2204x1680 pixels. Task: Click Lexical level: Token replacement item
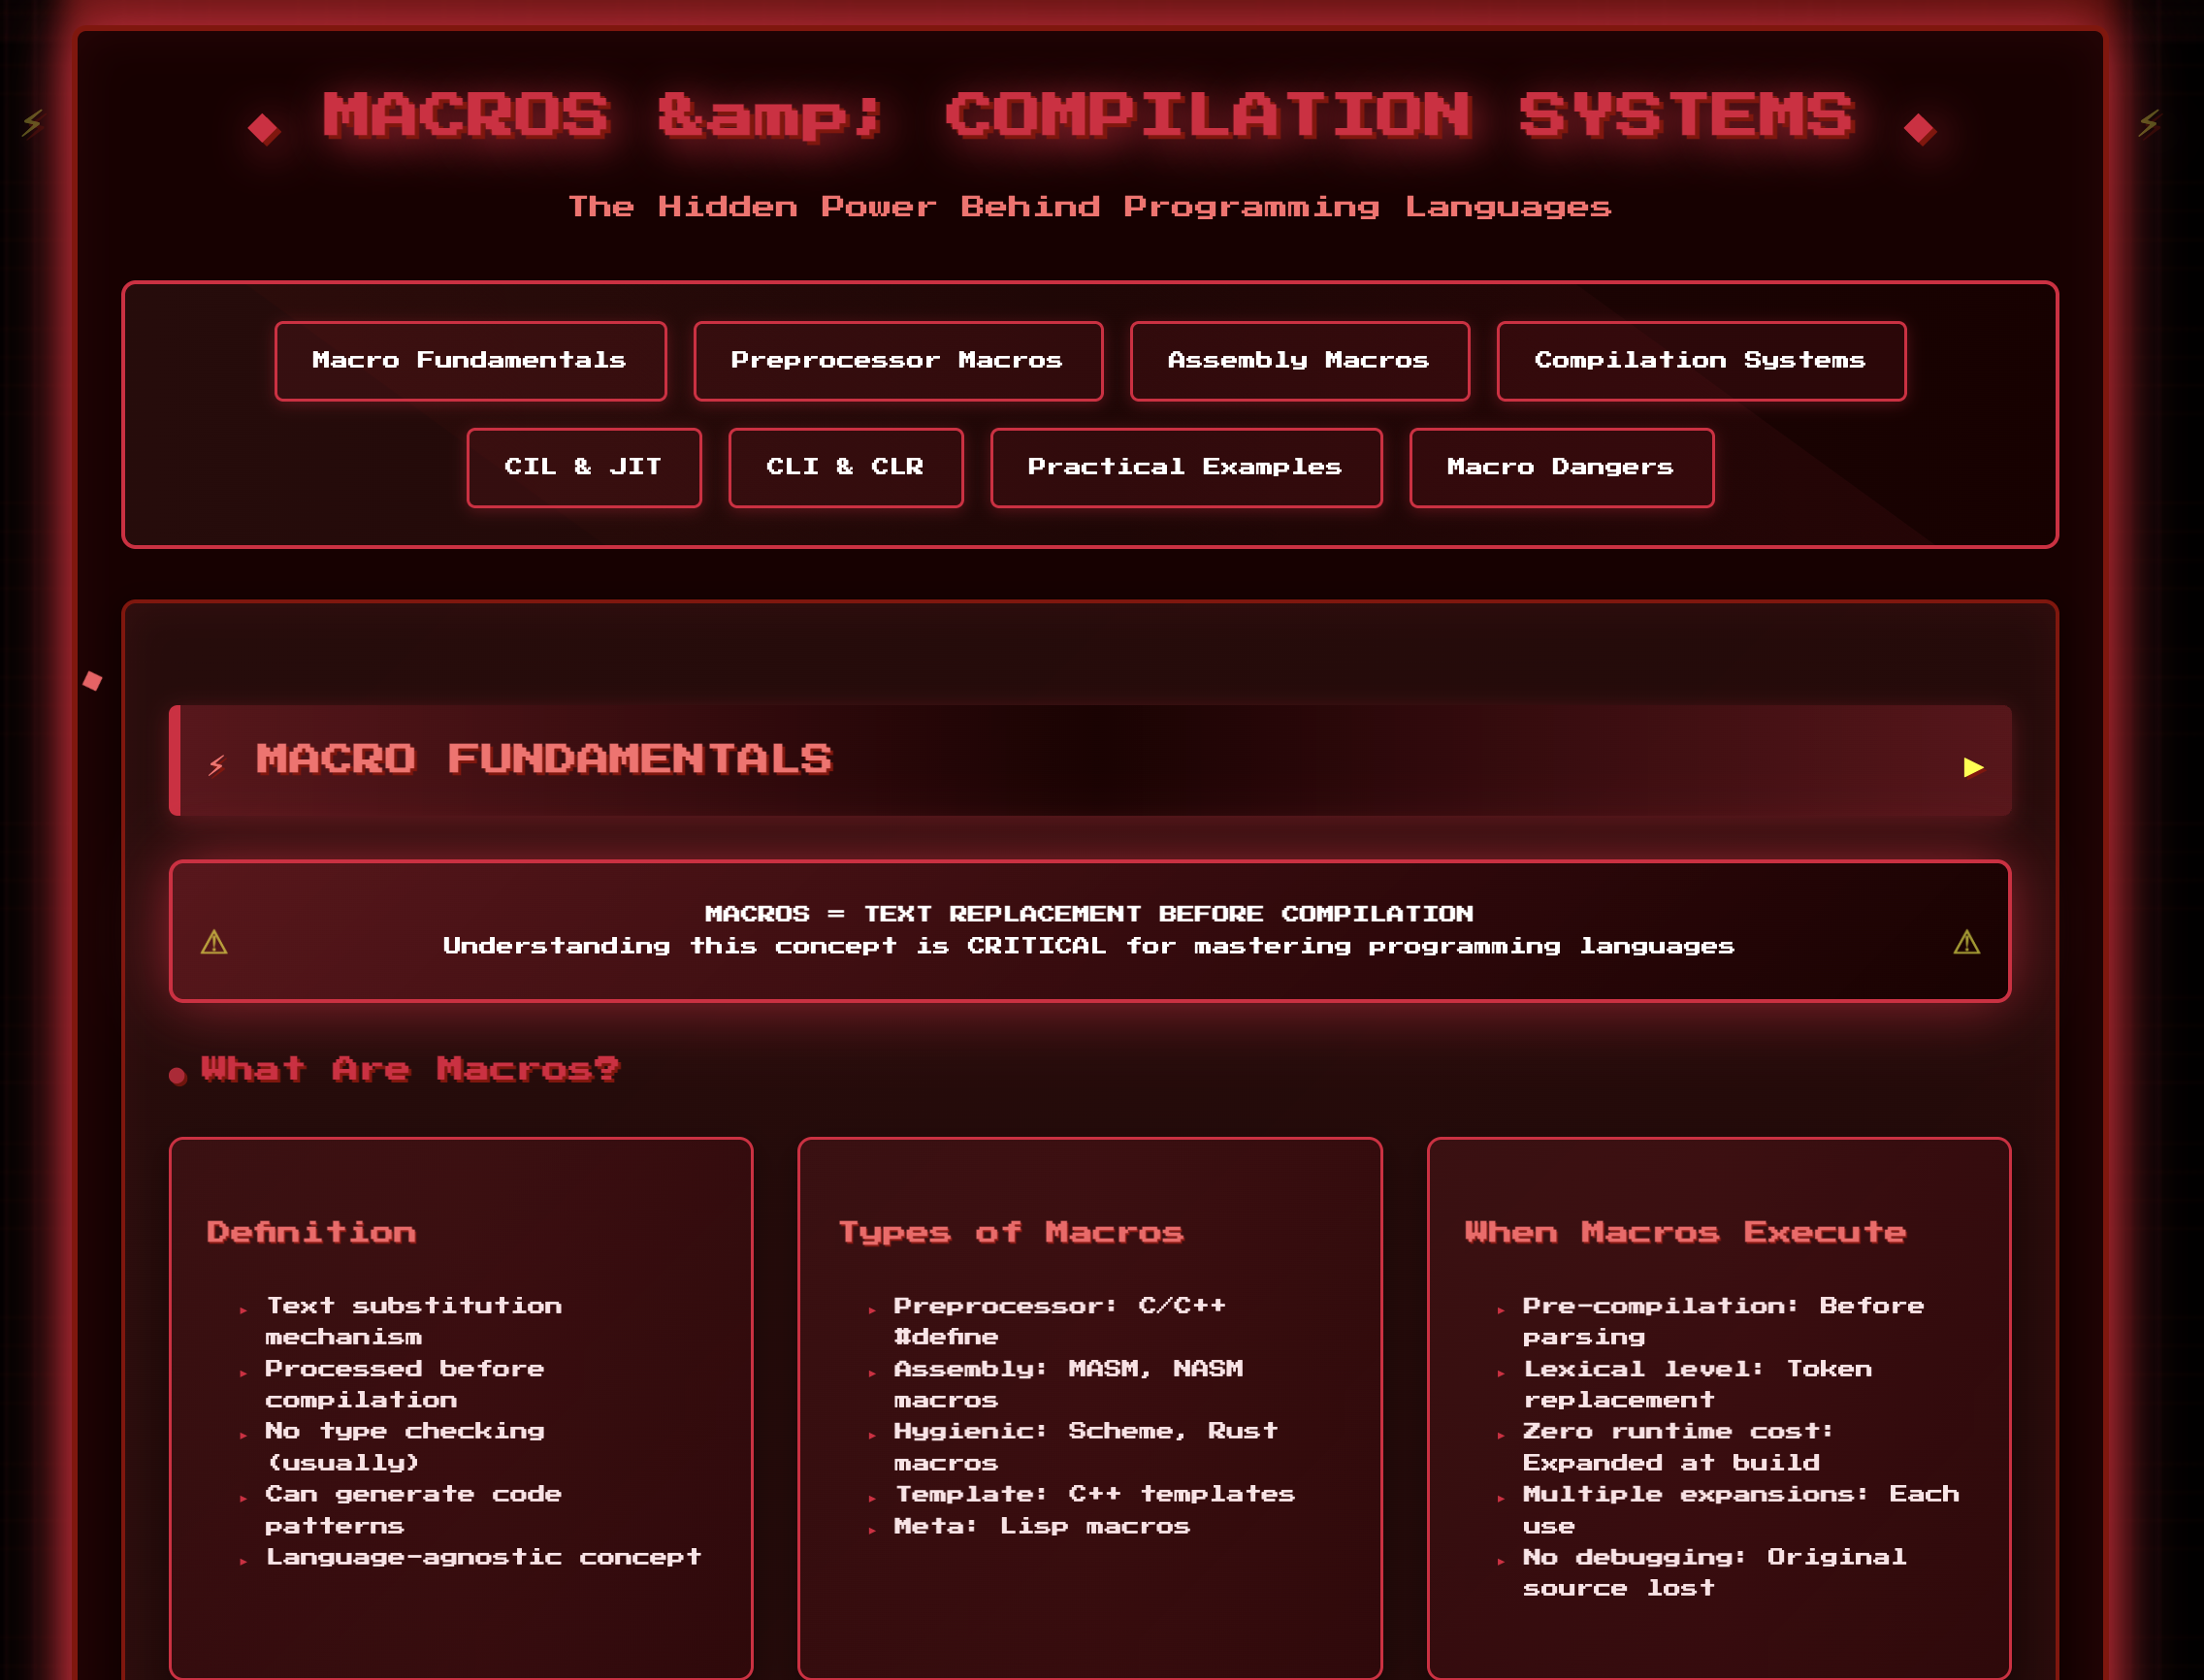point(1697,1384)
